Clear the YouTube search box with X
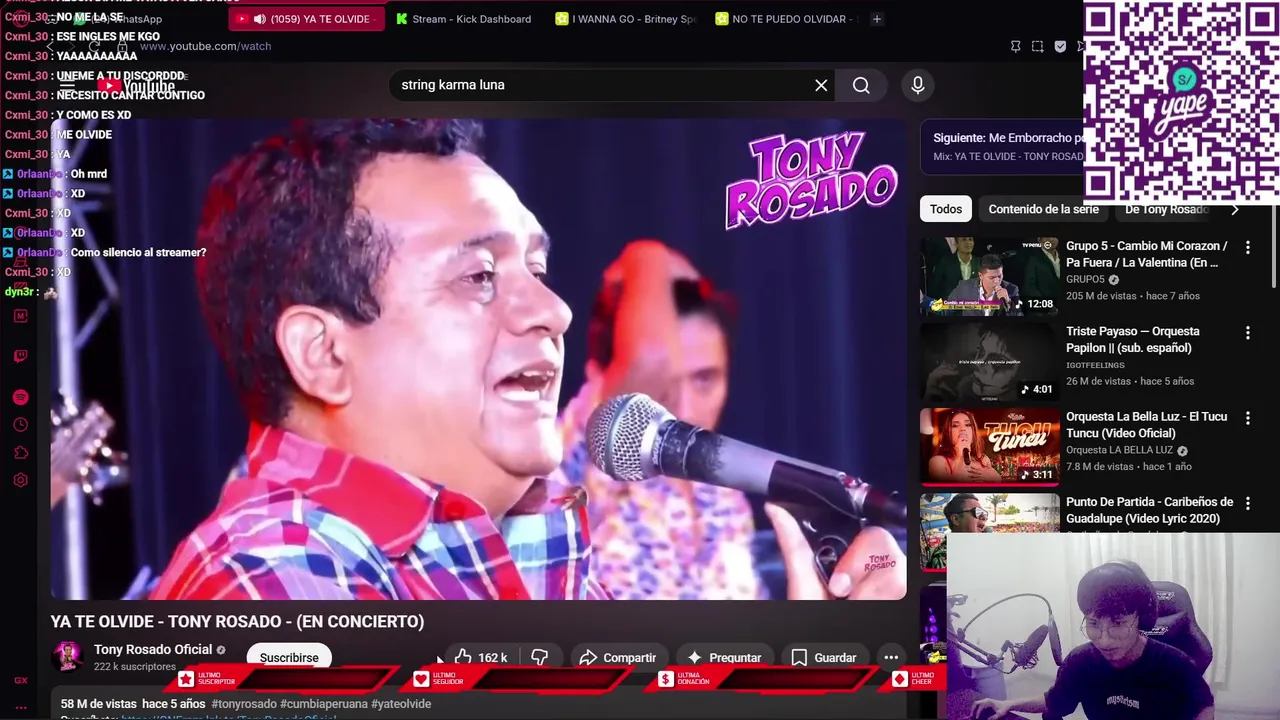The height and width of the screenshot is (720, 1280). tap(821, 85)
